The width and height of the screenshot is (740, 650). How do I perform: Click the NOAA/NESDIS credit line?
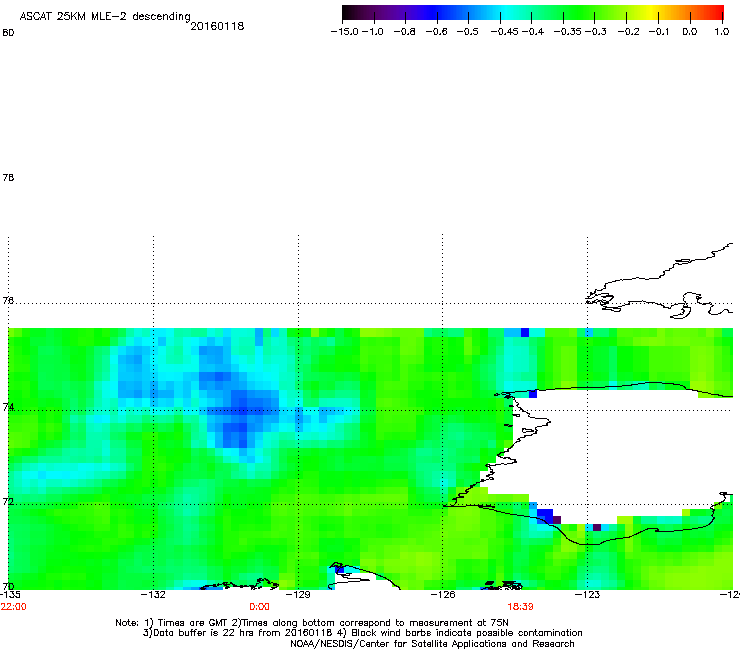pos(432,644)
